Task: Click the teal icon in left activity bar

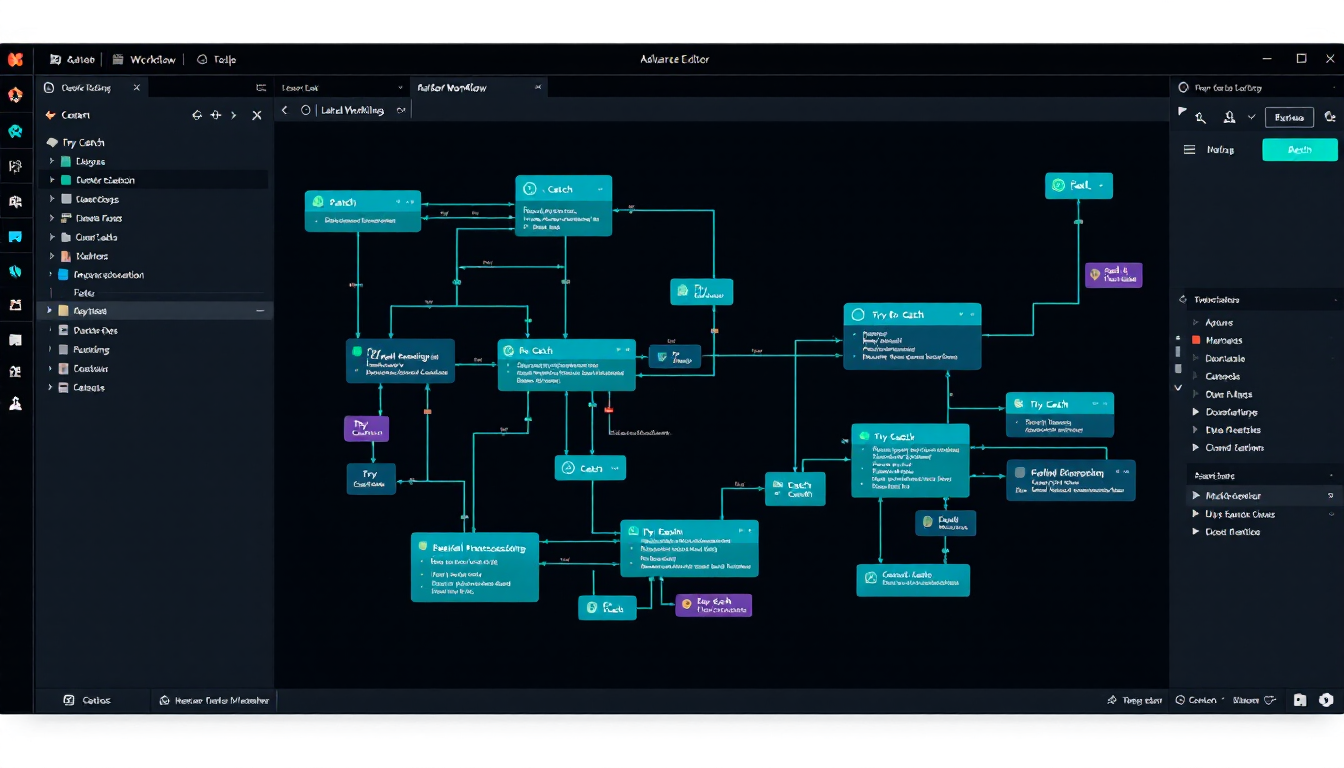Action: tap(15, 131)
